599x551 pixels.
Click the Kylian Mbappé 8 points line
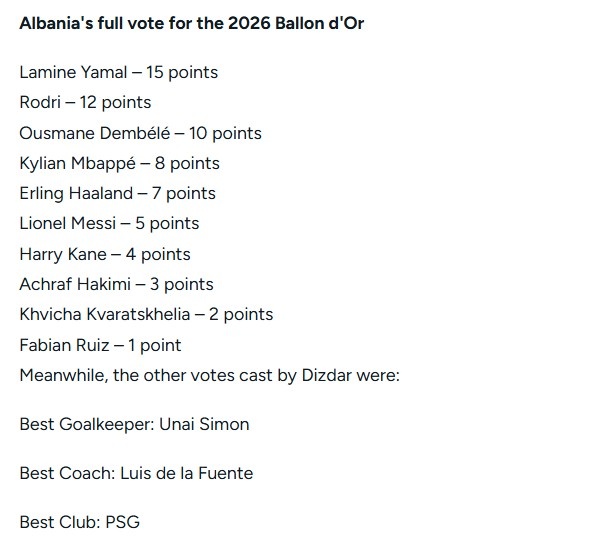[119, 164]
